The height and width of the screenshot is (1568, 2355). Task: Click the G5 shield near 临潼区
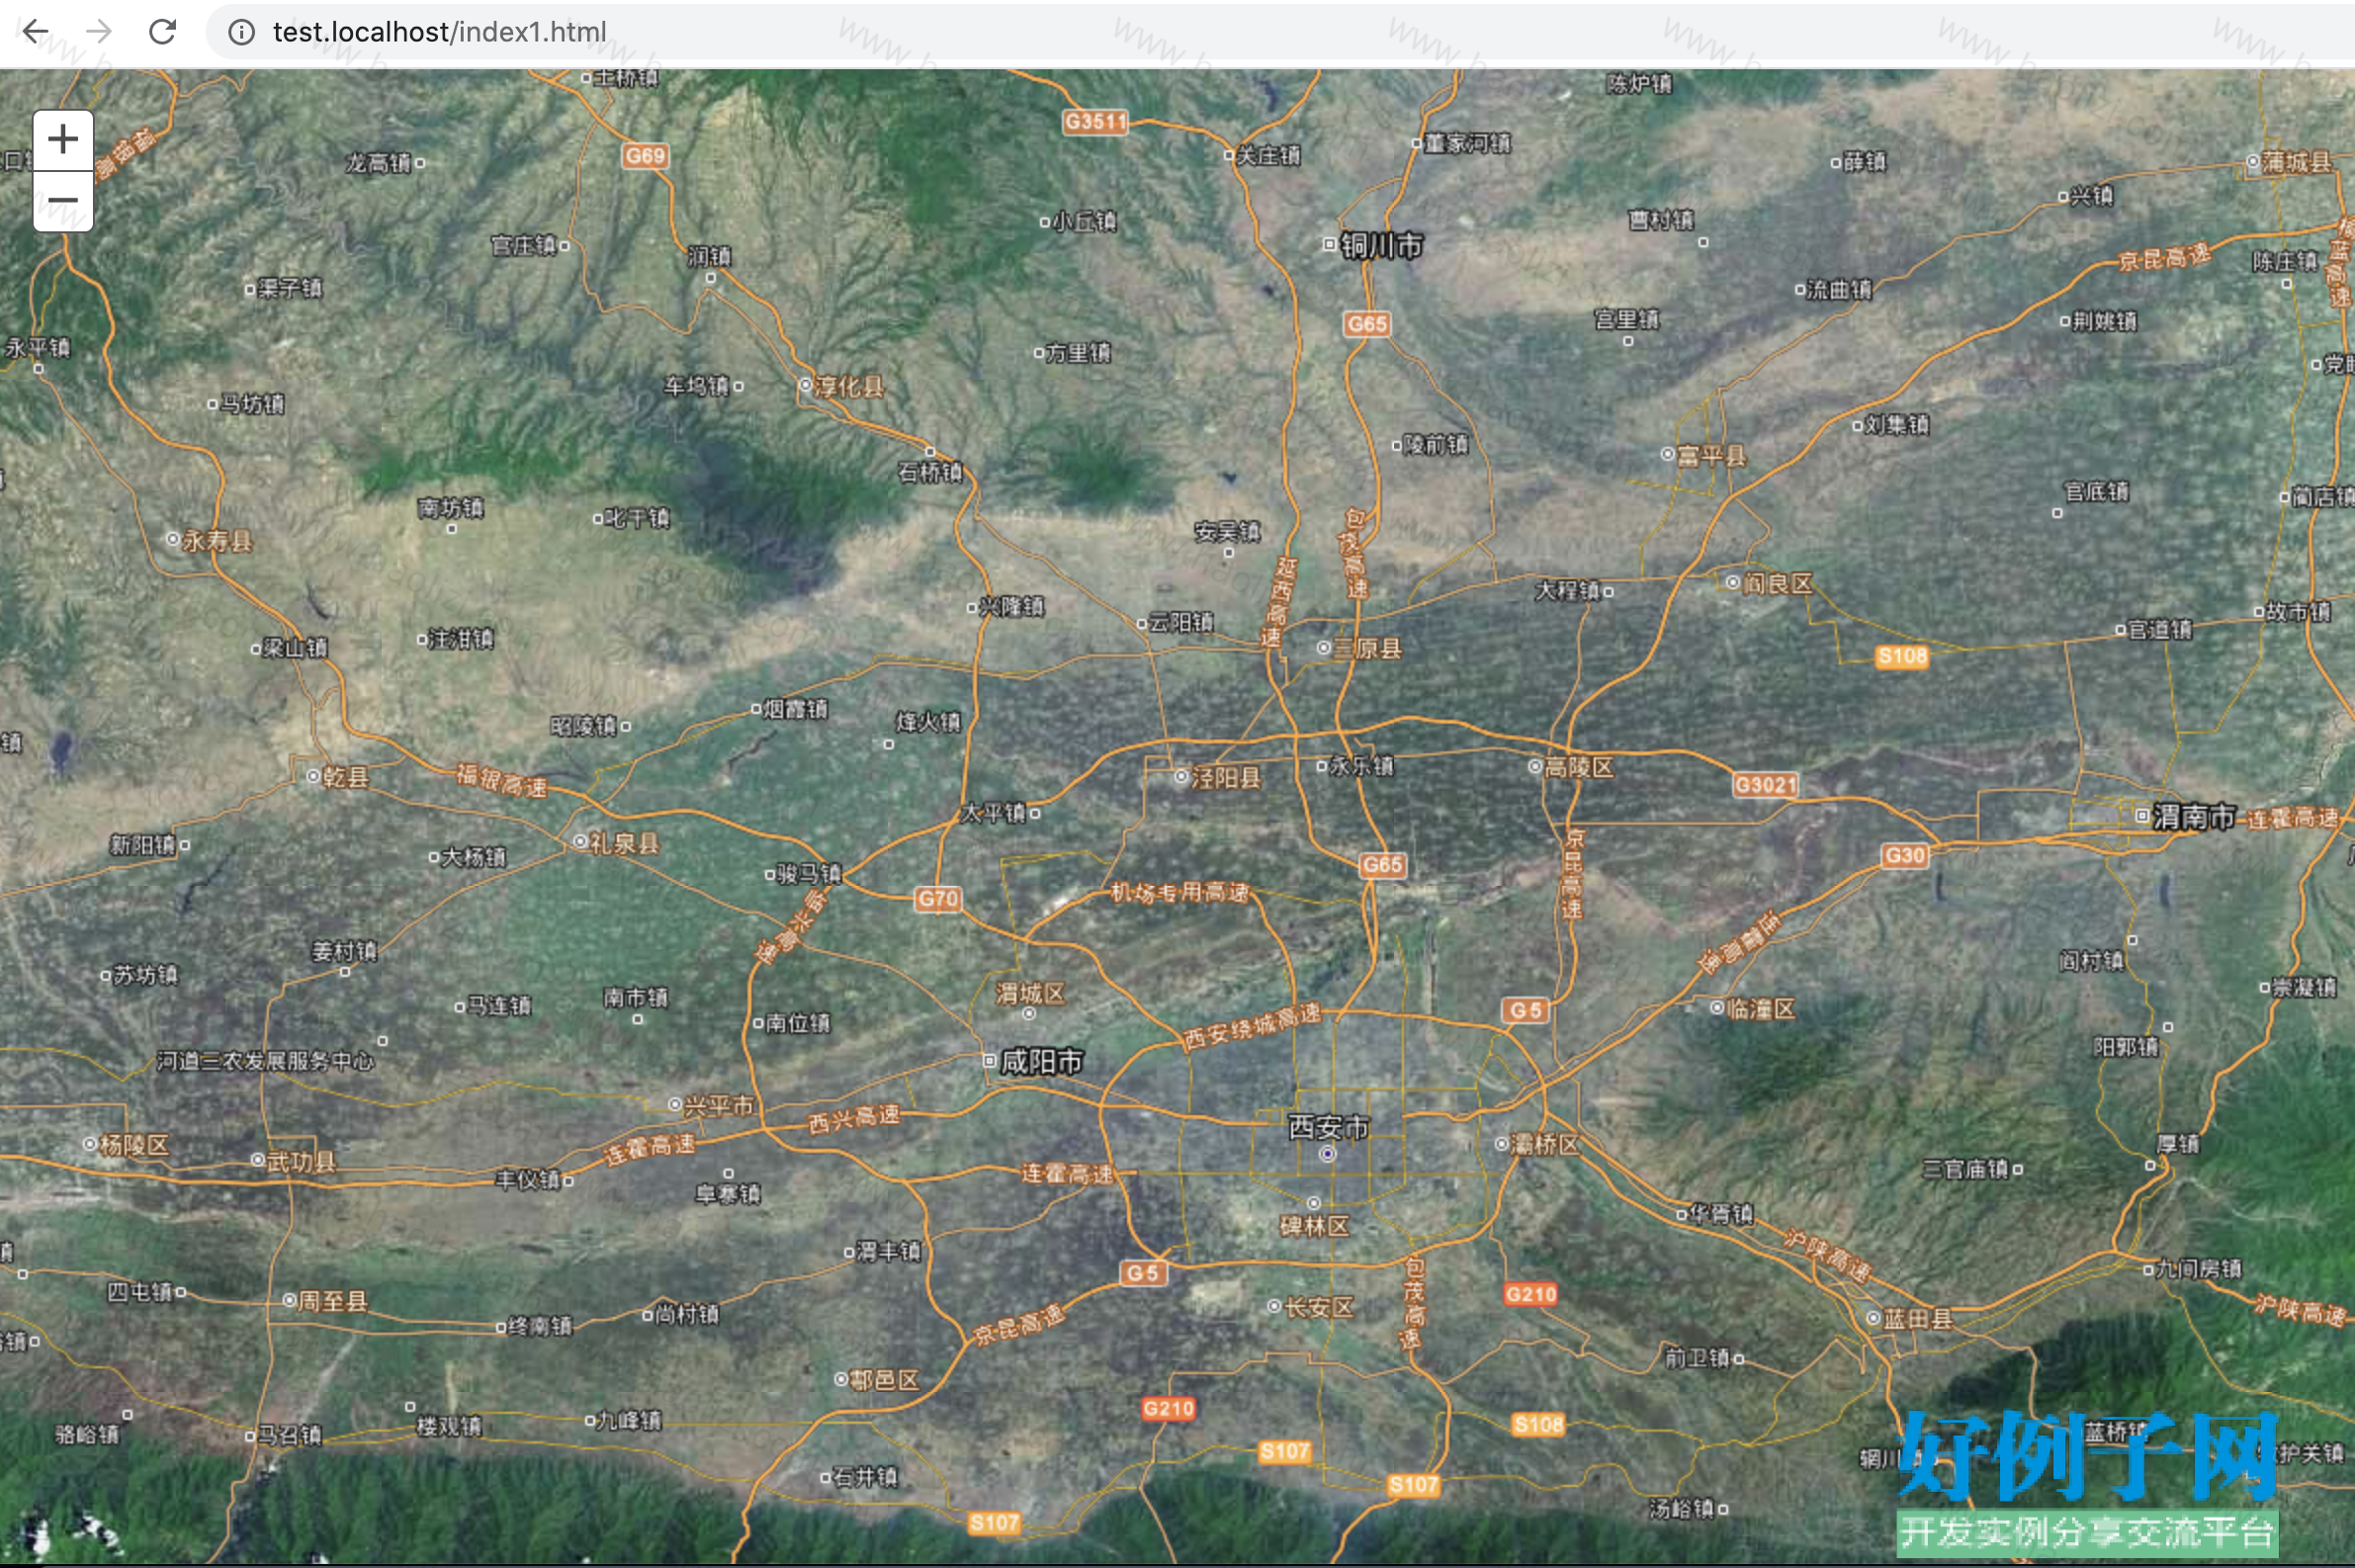tap(1525, 1011)
